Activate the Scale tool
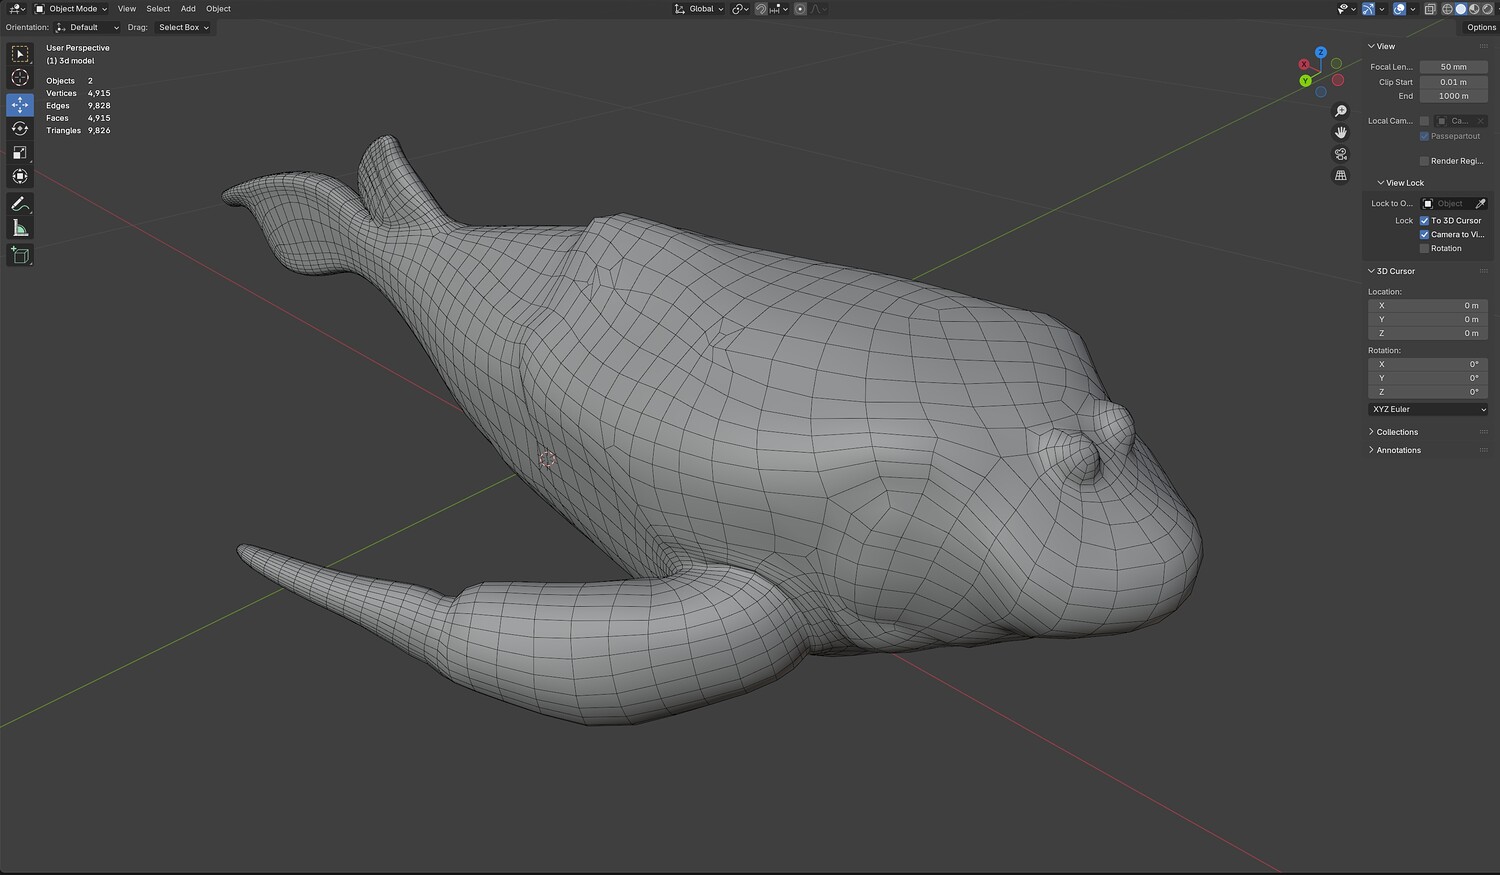Viewport: 1500px width, 875px height. pos(20,152)
